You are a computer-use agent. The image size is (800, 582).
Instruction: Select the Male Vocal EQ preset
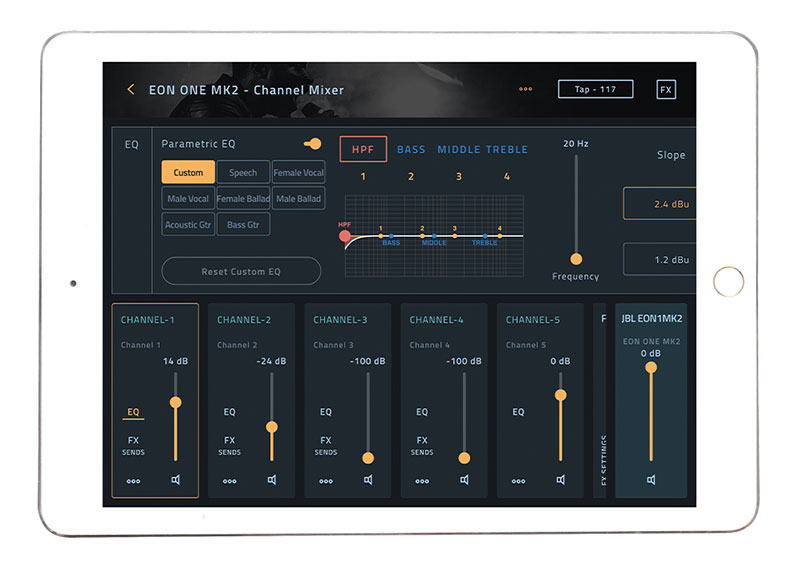click(188, 198)
